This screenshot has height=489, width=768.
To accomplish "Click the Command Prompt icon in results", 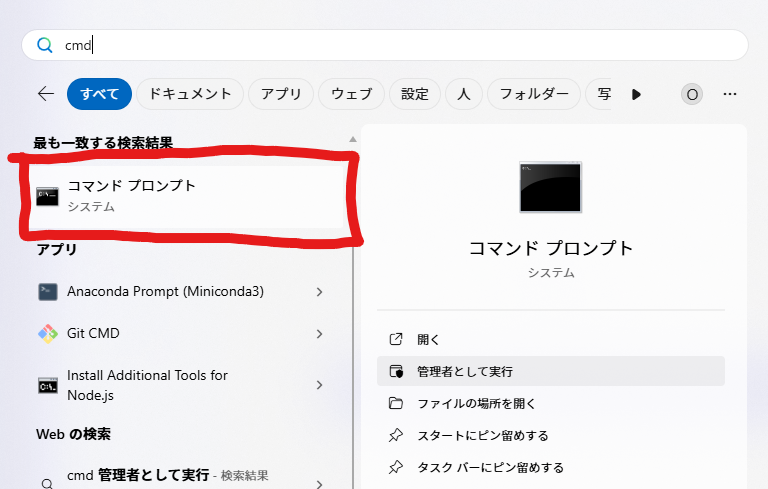I will tap(48, 196).
